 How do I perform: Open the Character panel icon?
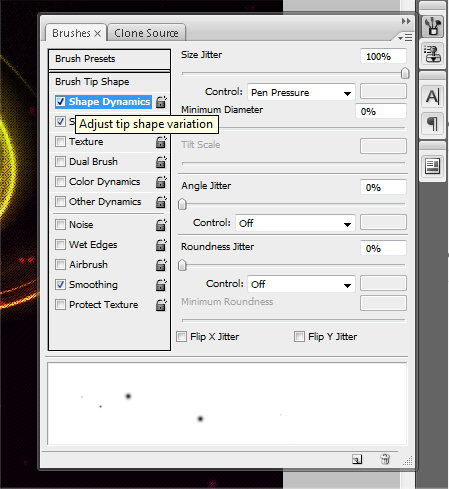click(432, 96)
